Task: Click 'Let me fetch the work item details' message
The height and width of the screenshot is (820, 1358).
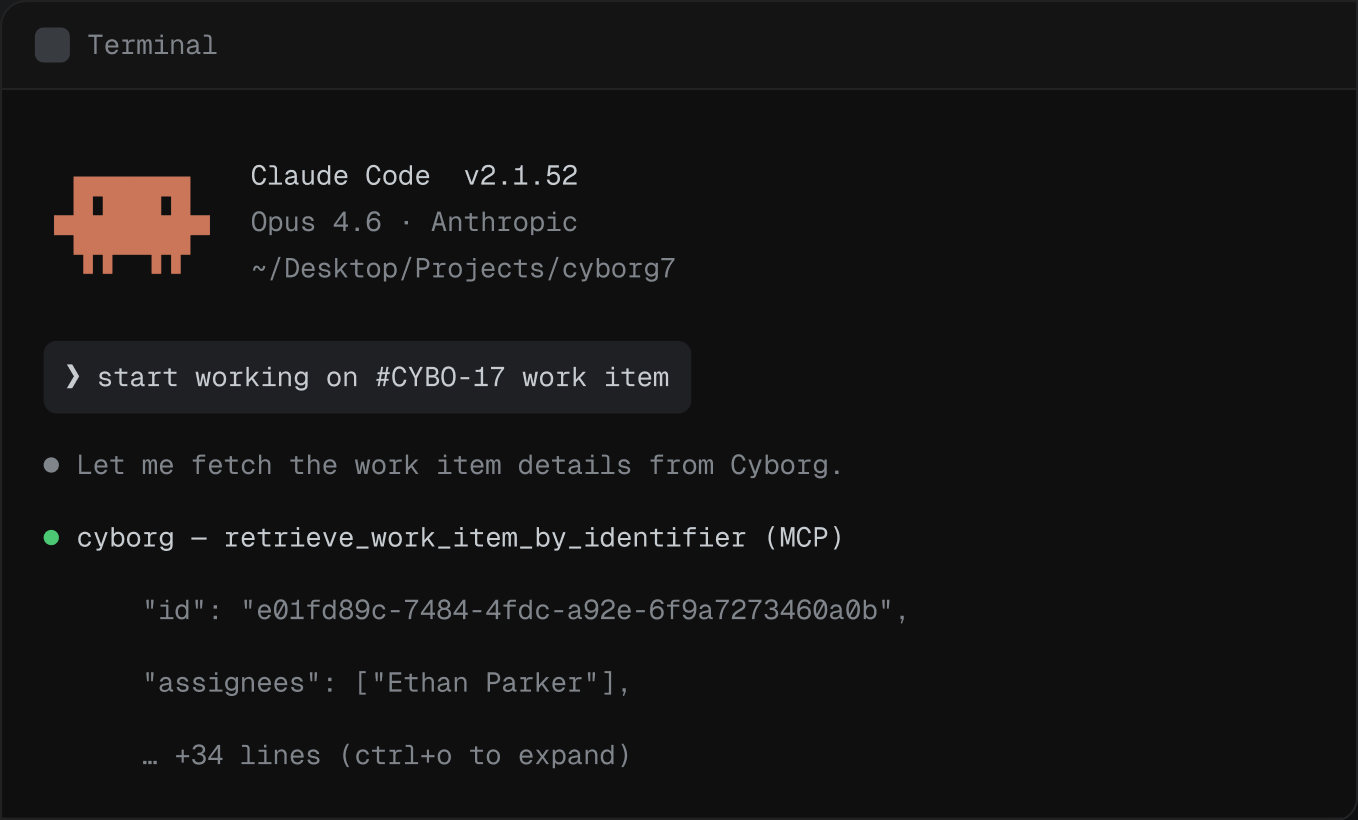Action: coord(460,465)
